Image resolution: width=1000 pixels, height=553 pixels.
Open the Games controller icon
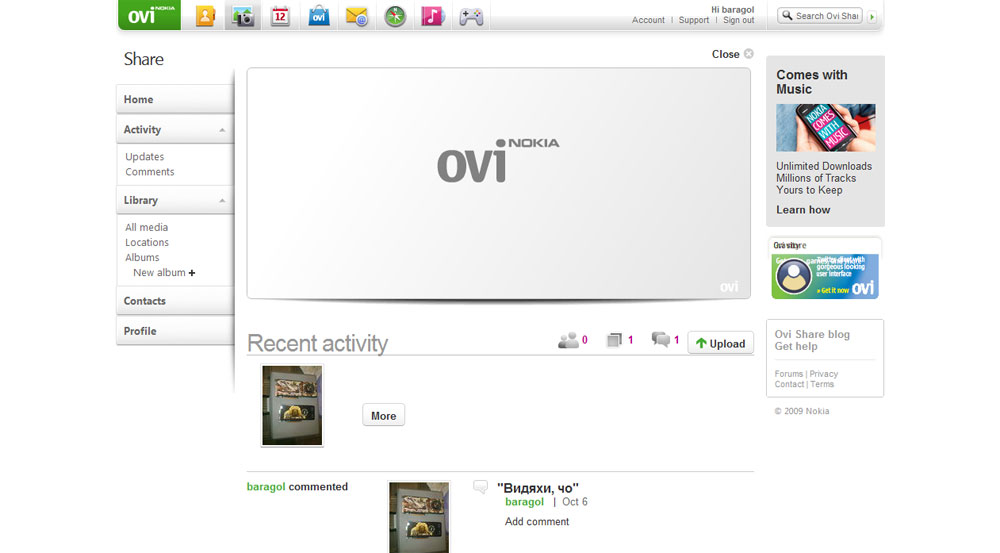471,17
